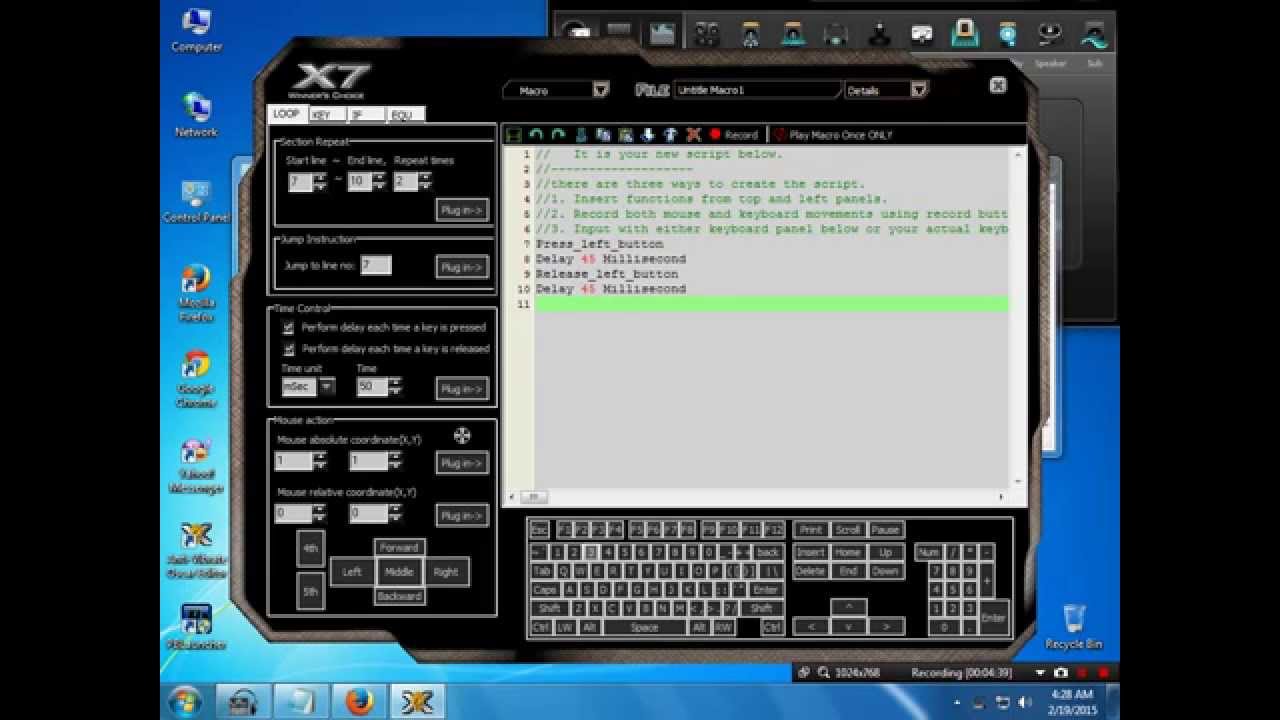Viewport: 1280px width, 720px height.
Task: Click script editor horizontal scrollbar thumb
Action: [533, 497]
